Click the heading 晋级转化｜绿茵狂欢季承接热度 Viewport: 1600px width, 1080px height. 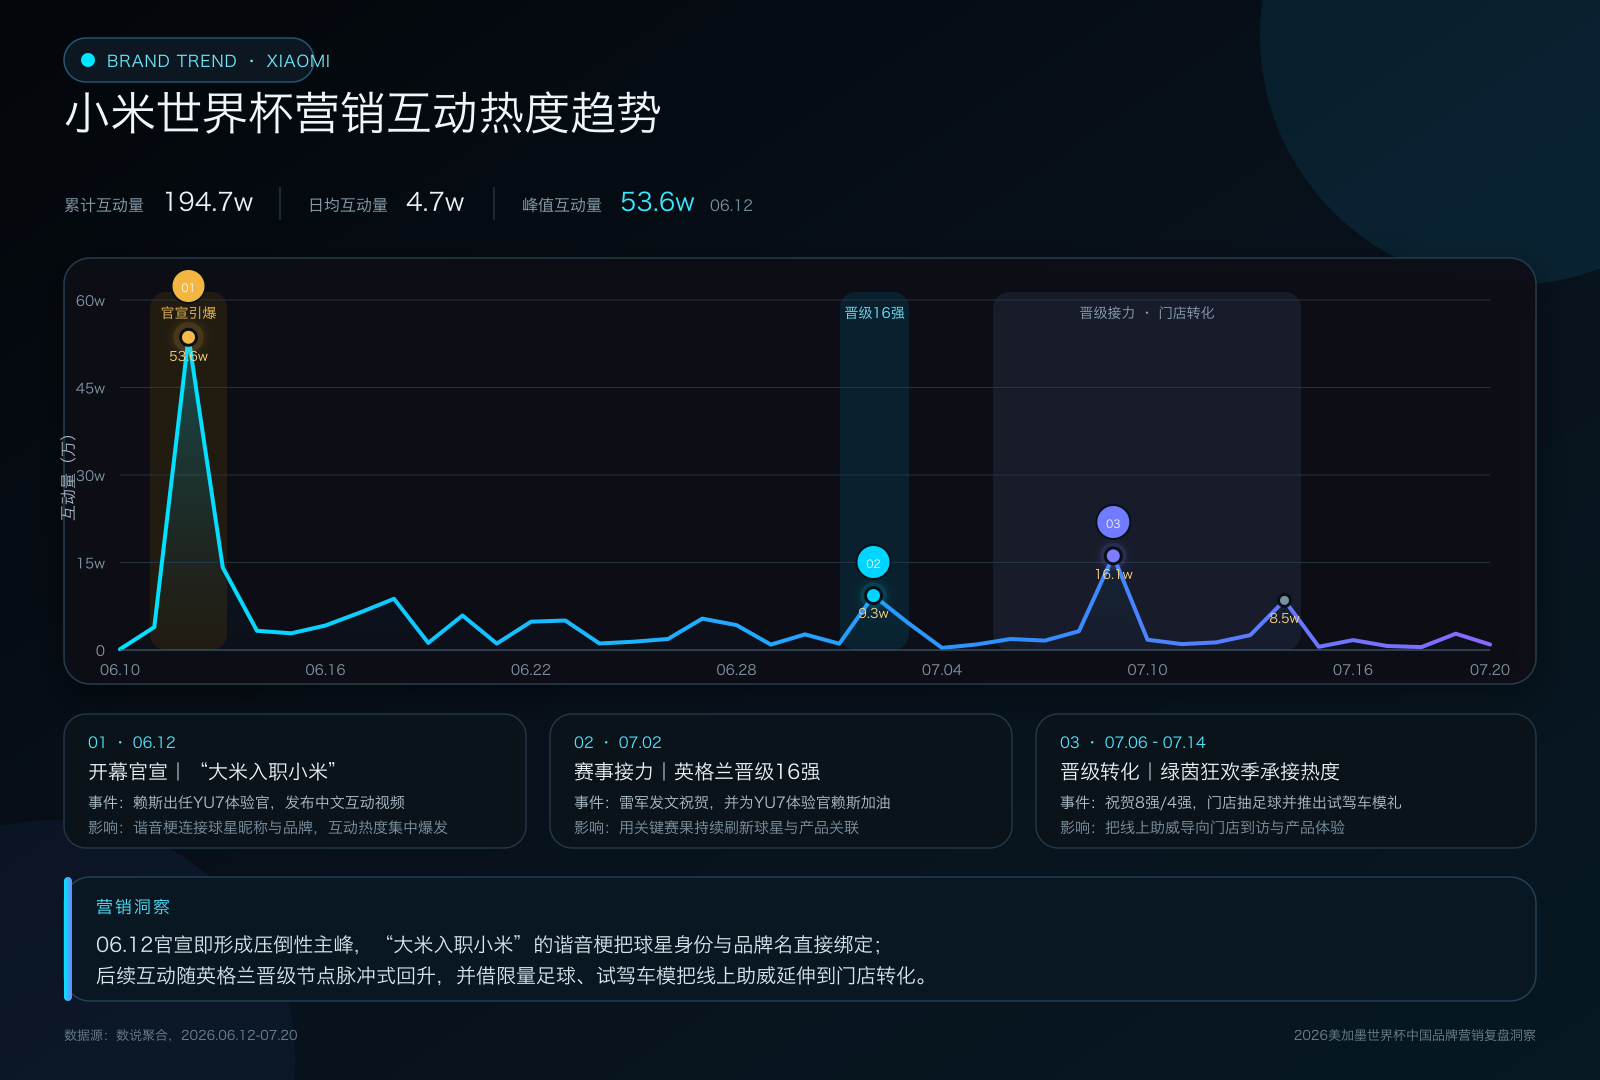click(x=1200, y=772)
